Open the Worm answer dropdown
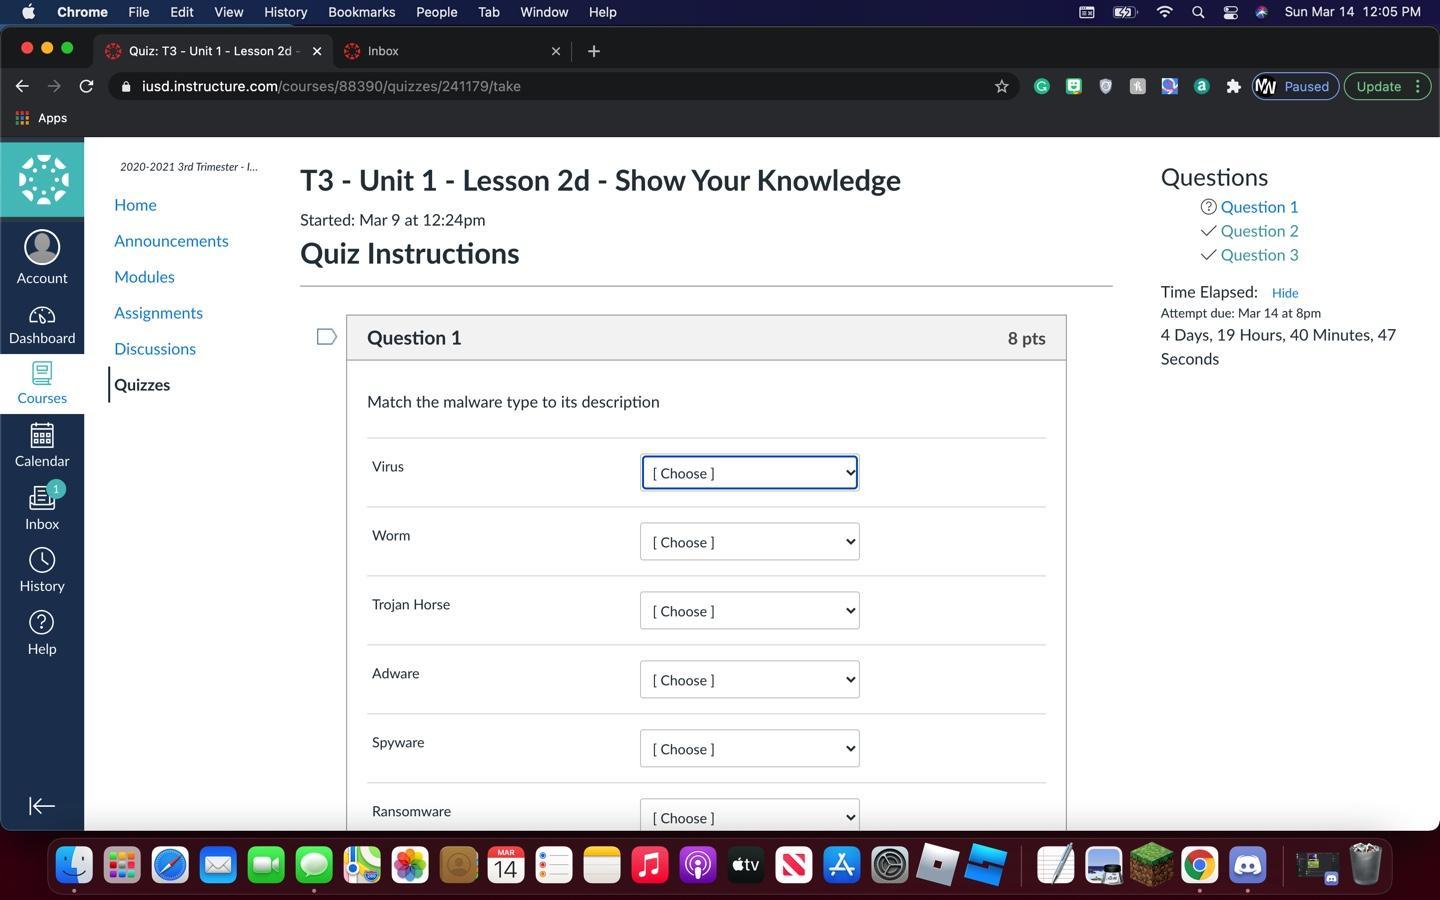1440x900 pixels. (750, 542)
